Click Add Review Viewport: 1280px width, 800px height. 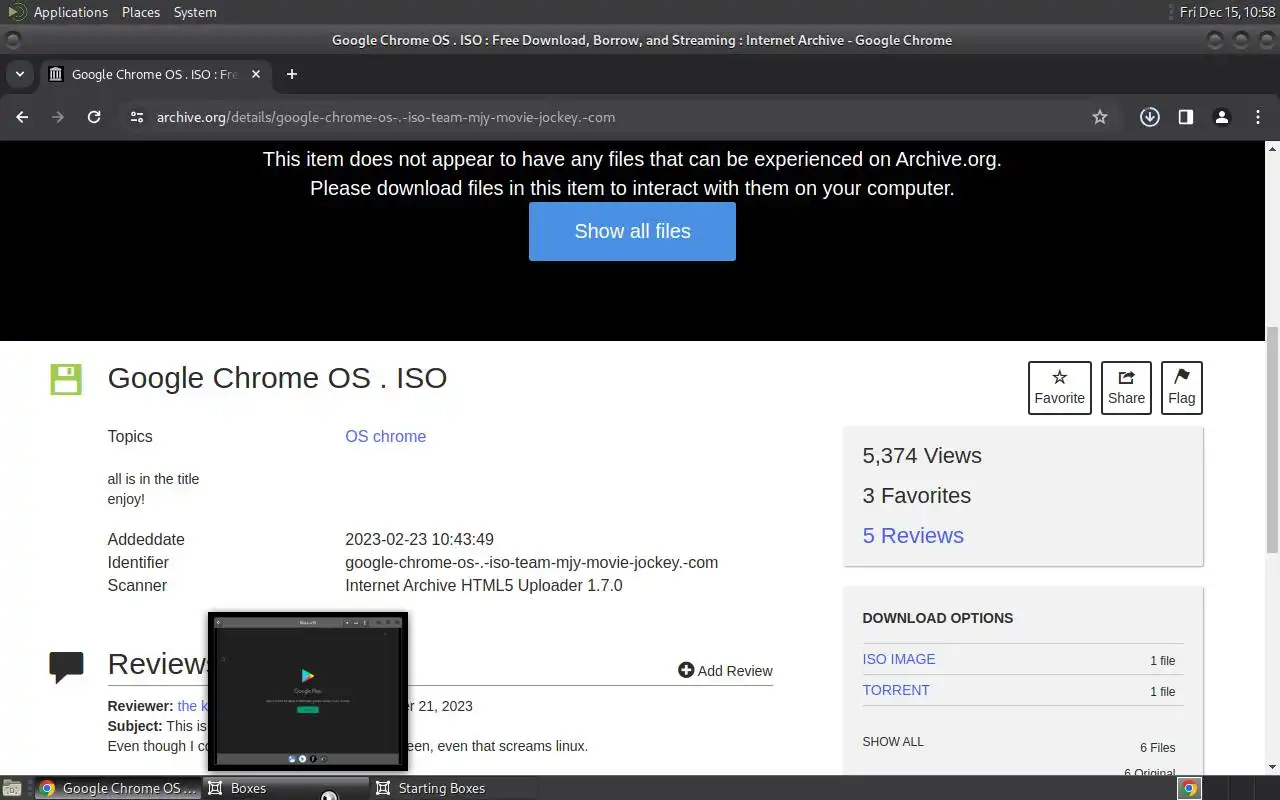[725, 670]
